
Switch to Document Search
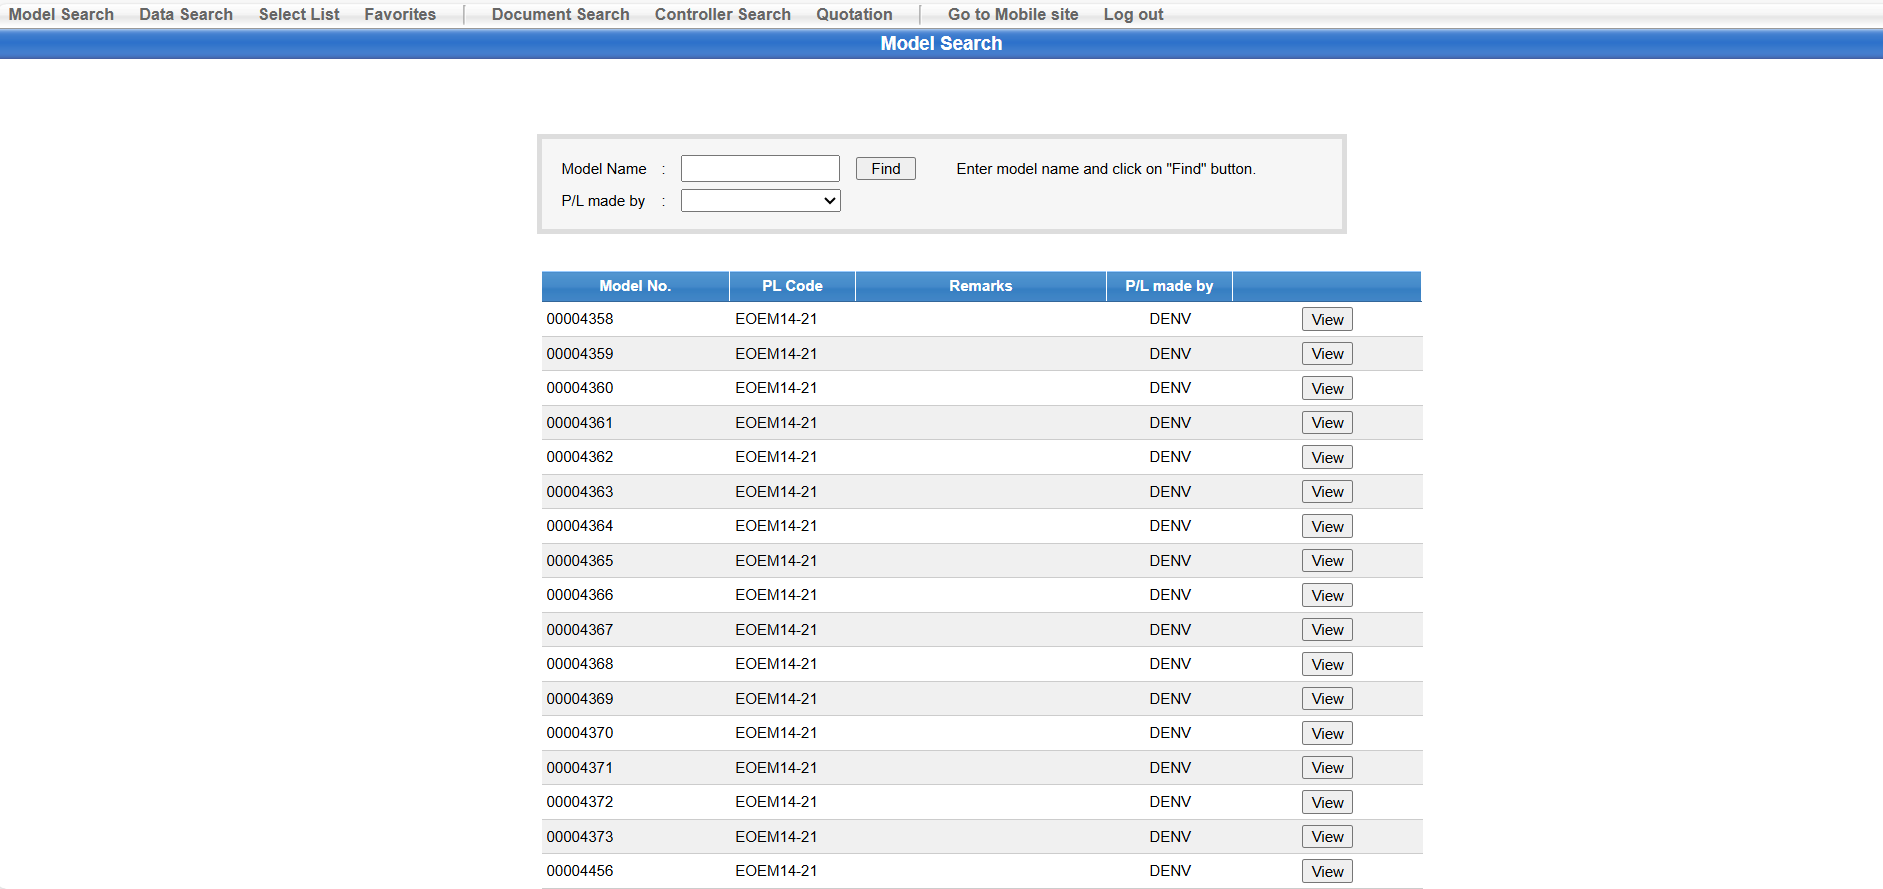(x=560, y=14)
